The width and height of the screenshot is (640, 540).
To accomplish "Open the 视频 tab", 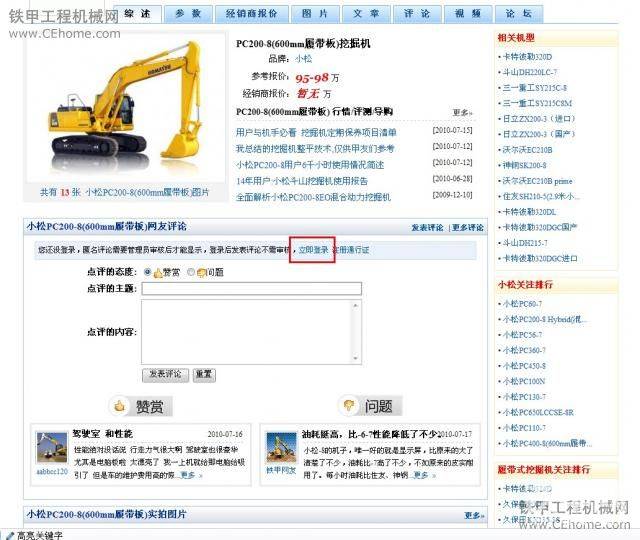I will pos(468,14).
